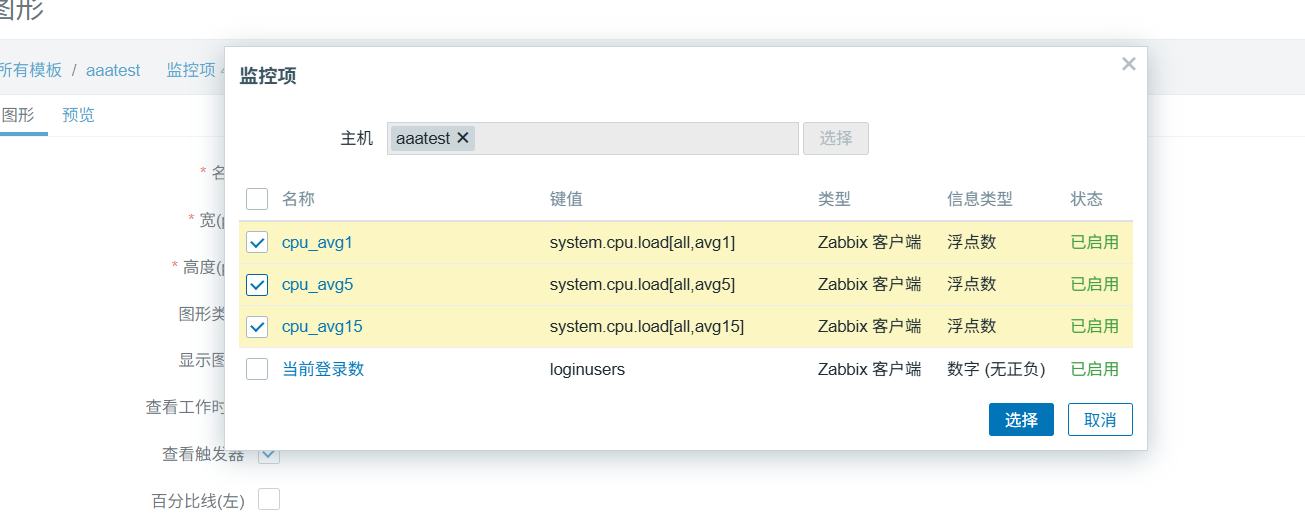Switch to the 图形 tab
Image resolution: width=1305 pixels, height=528 pixels.
pyautogui.click(x=18, y=115)
